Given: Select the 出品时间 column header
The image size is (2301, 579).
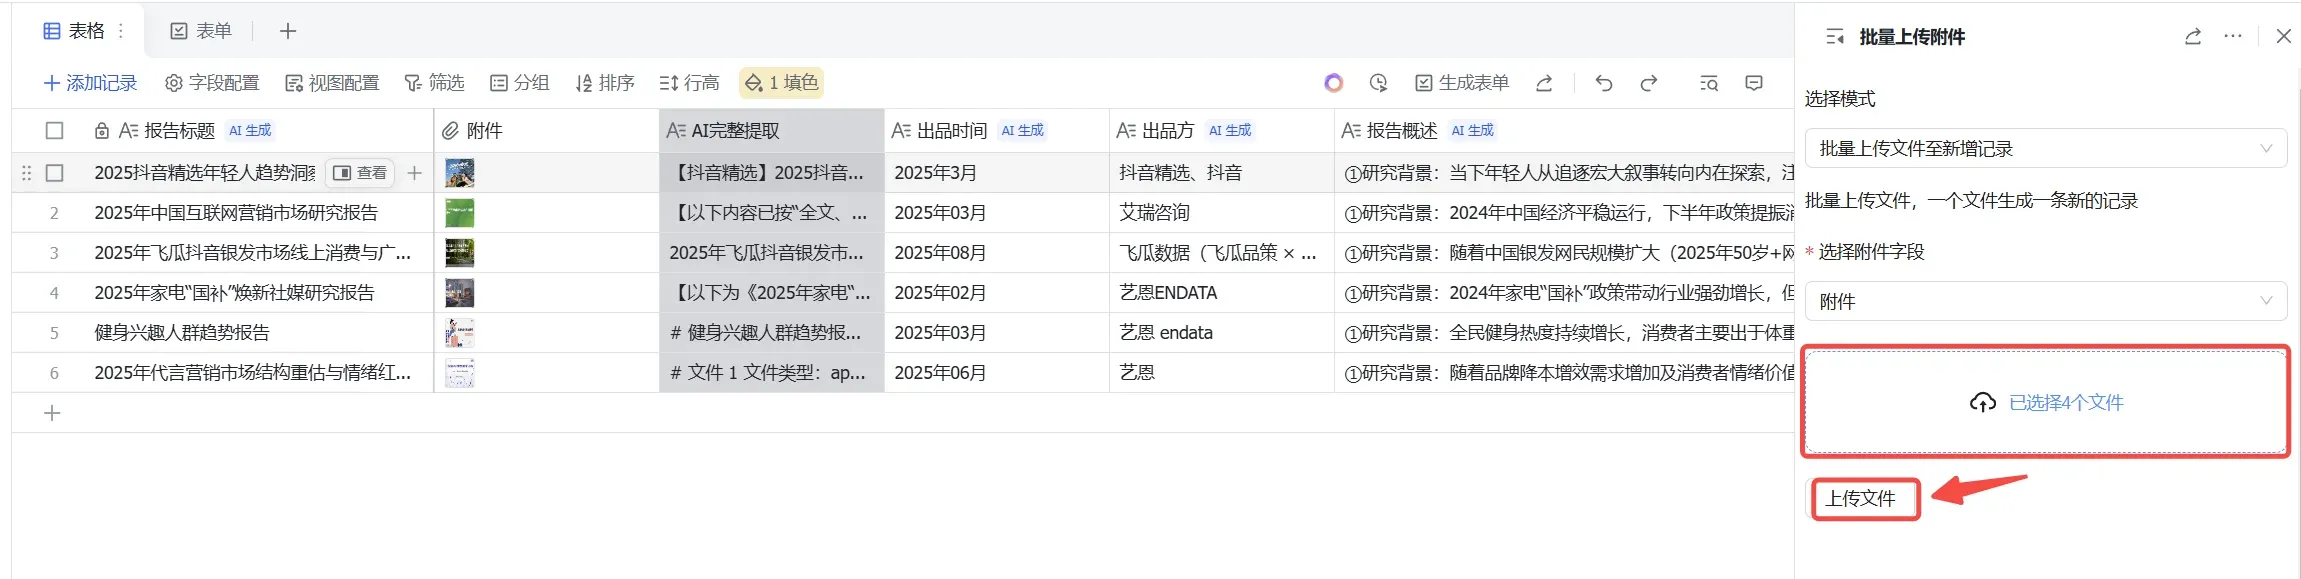Looking at the screenshot, I should (x=997, y=130).
